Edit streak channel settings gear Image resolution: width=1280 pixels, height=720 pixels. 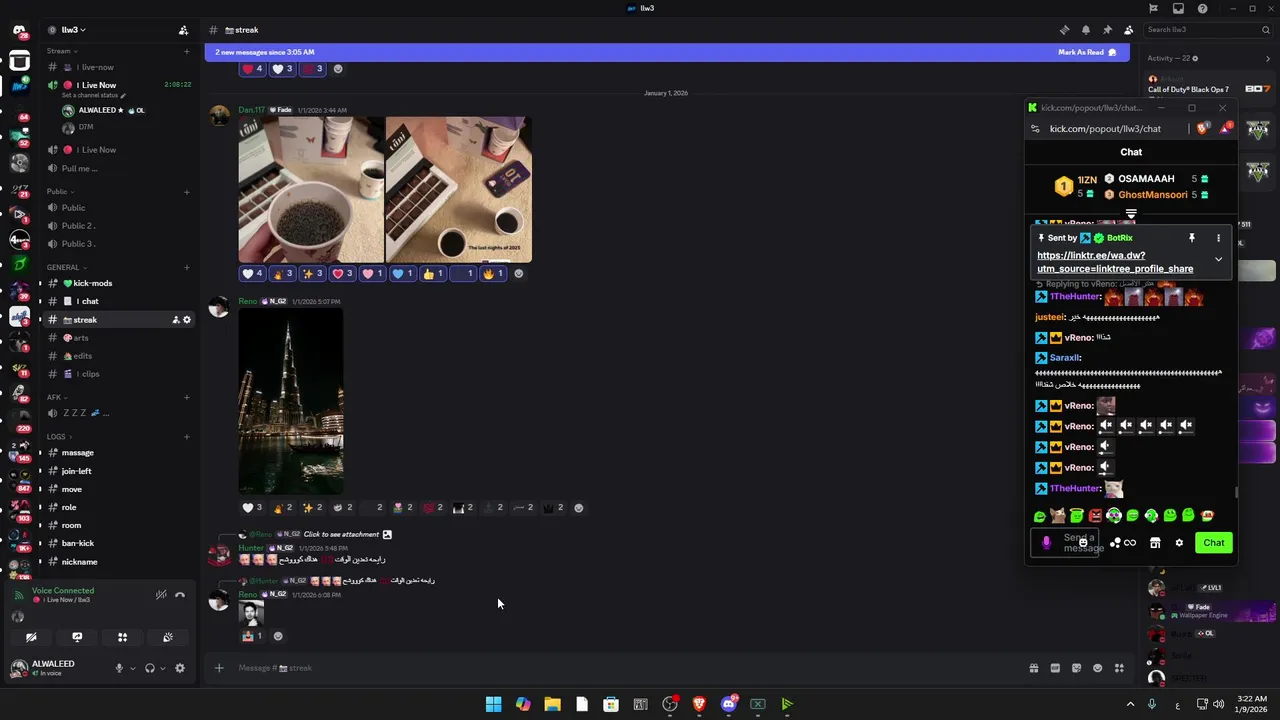click(186, 320)
